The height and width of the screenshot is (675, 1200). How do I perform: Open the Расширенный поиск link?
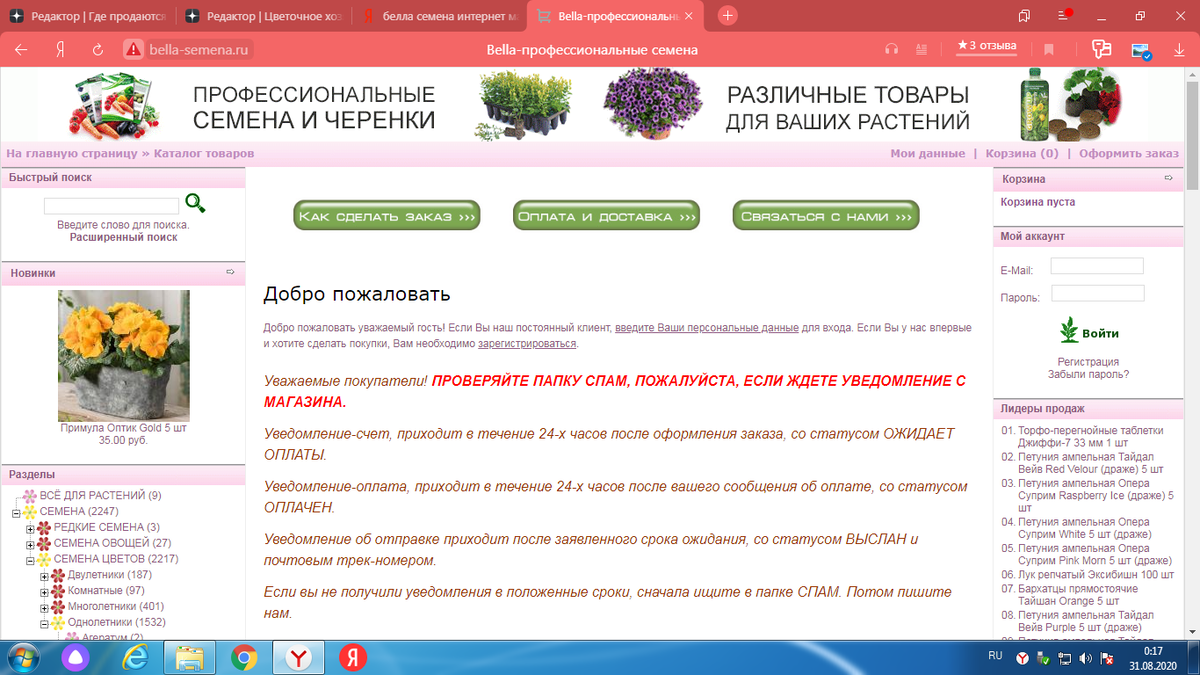123,238
